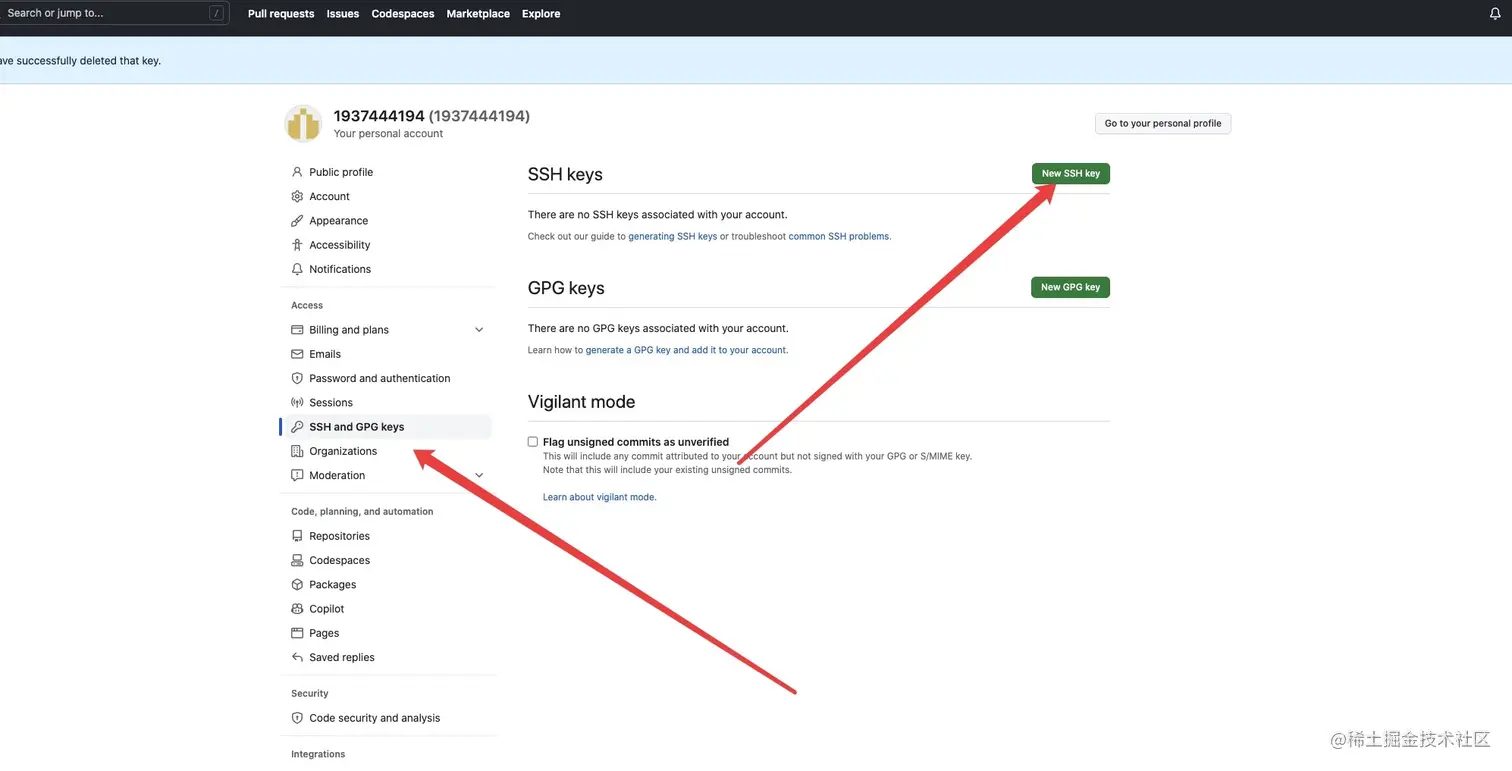Viewport: 1512px width, 771px height.
Task: Select Sessions in settings sidebar
Action: pyautogui.click(x=331, y=403)
